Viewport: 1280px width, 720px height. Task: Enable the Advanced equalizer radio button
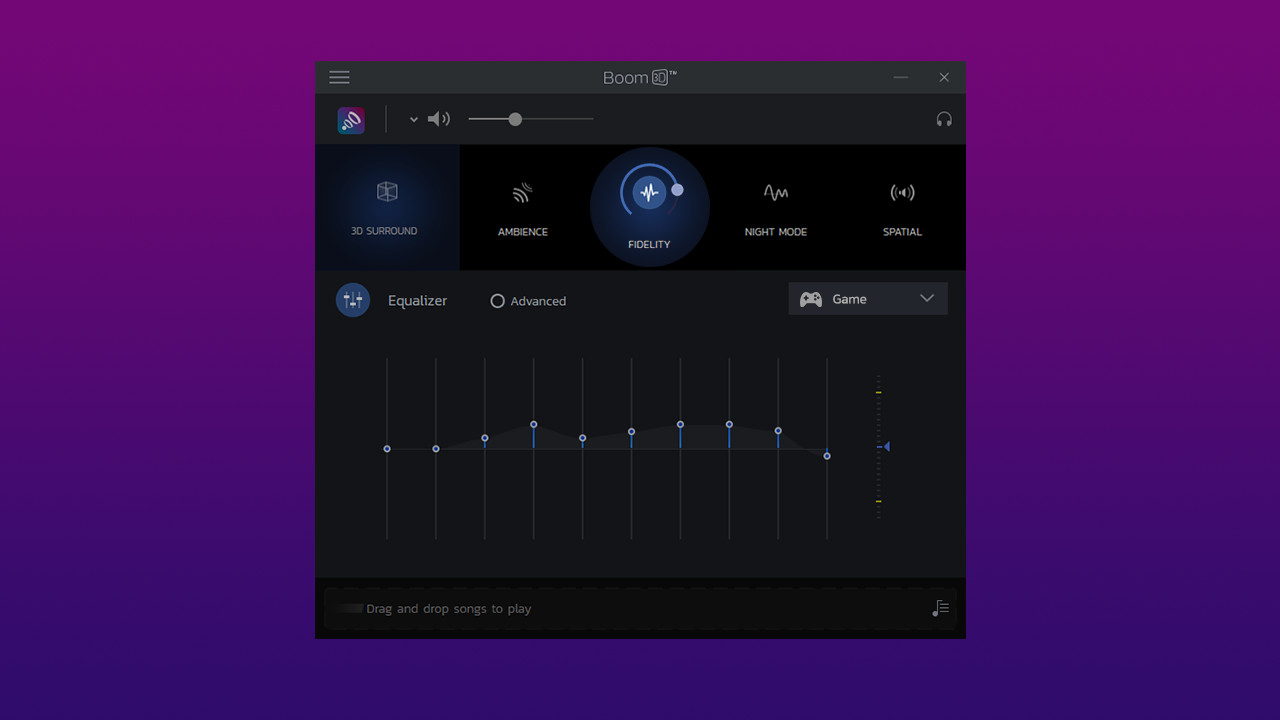[497, 301]
